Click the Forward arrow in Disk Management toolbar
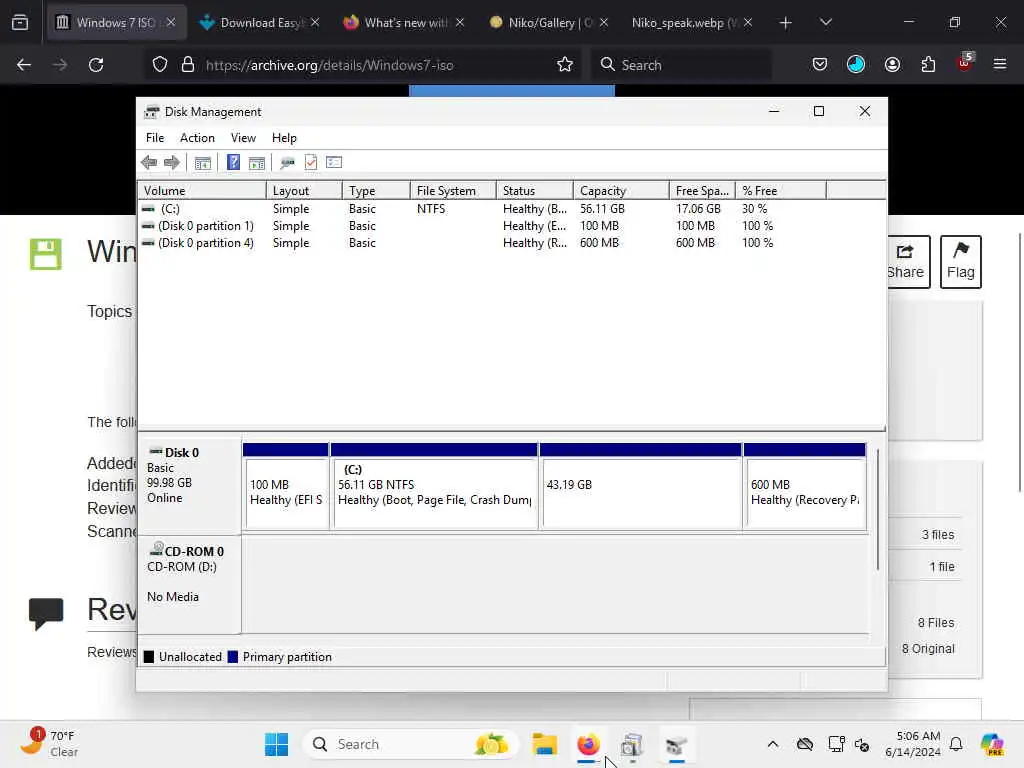 coord(172,163)
